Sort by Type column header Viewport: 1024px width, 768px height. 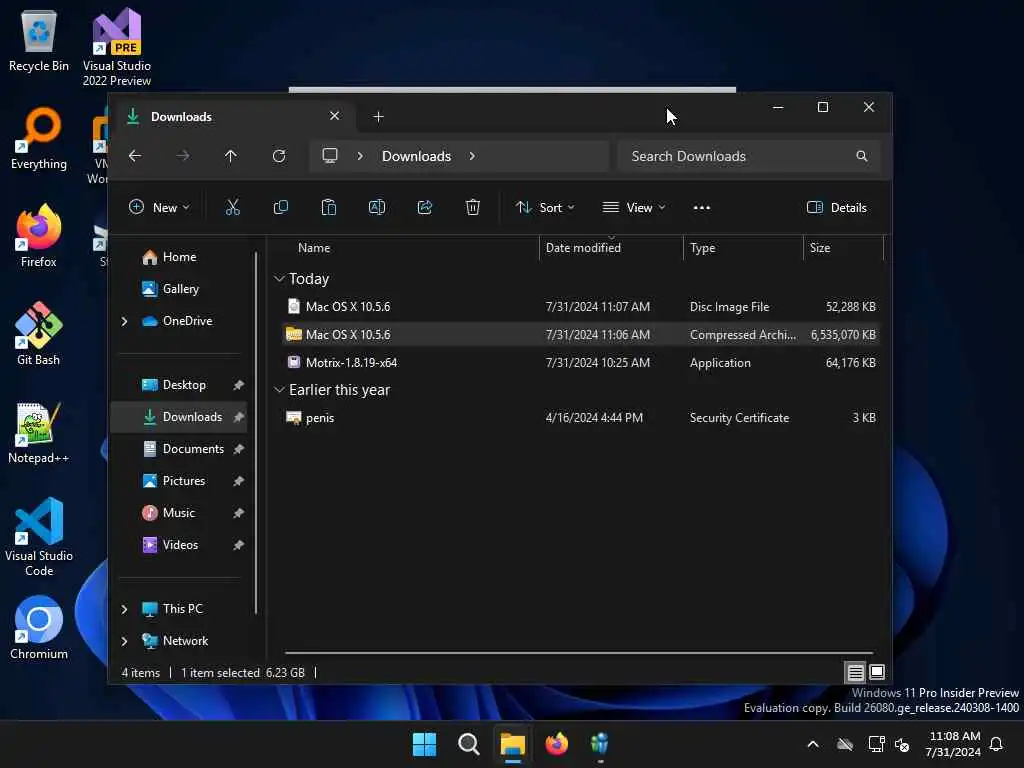coord(743,248)
